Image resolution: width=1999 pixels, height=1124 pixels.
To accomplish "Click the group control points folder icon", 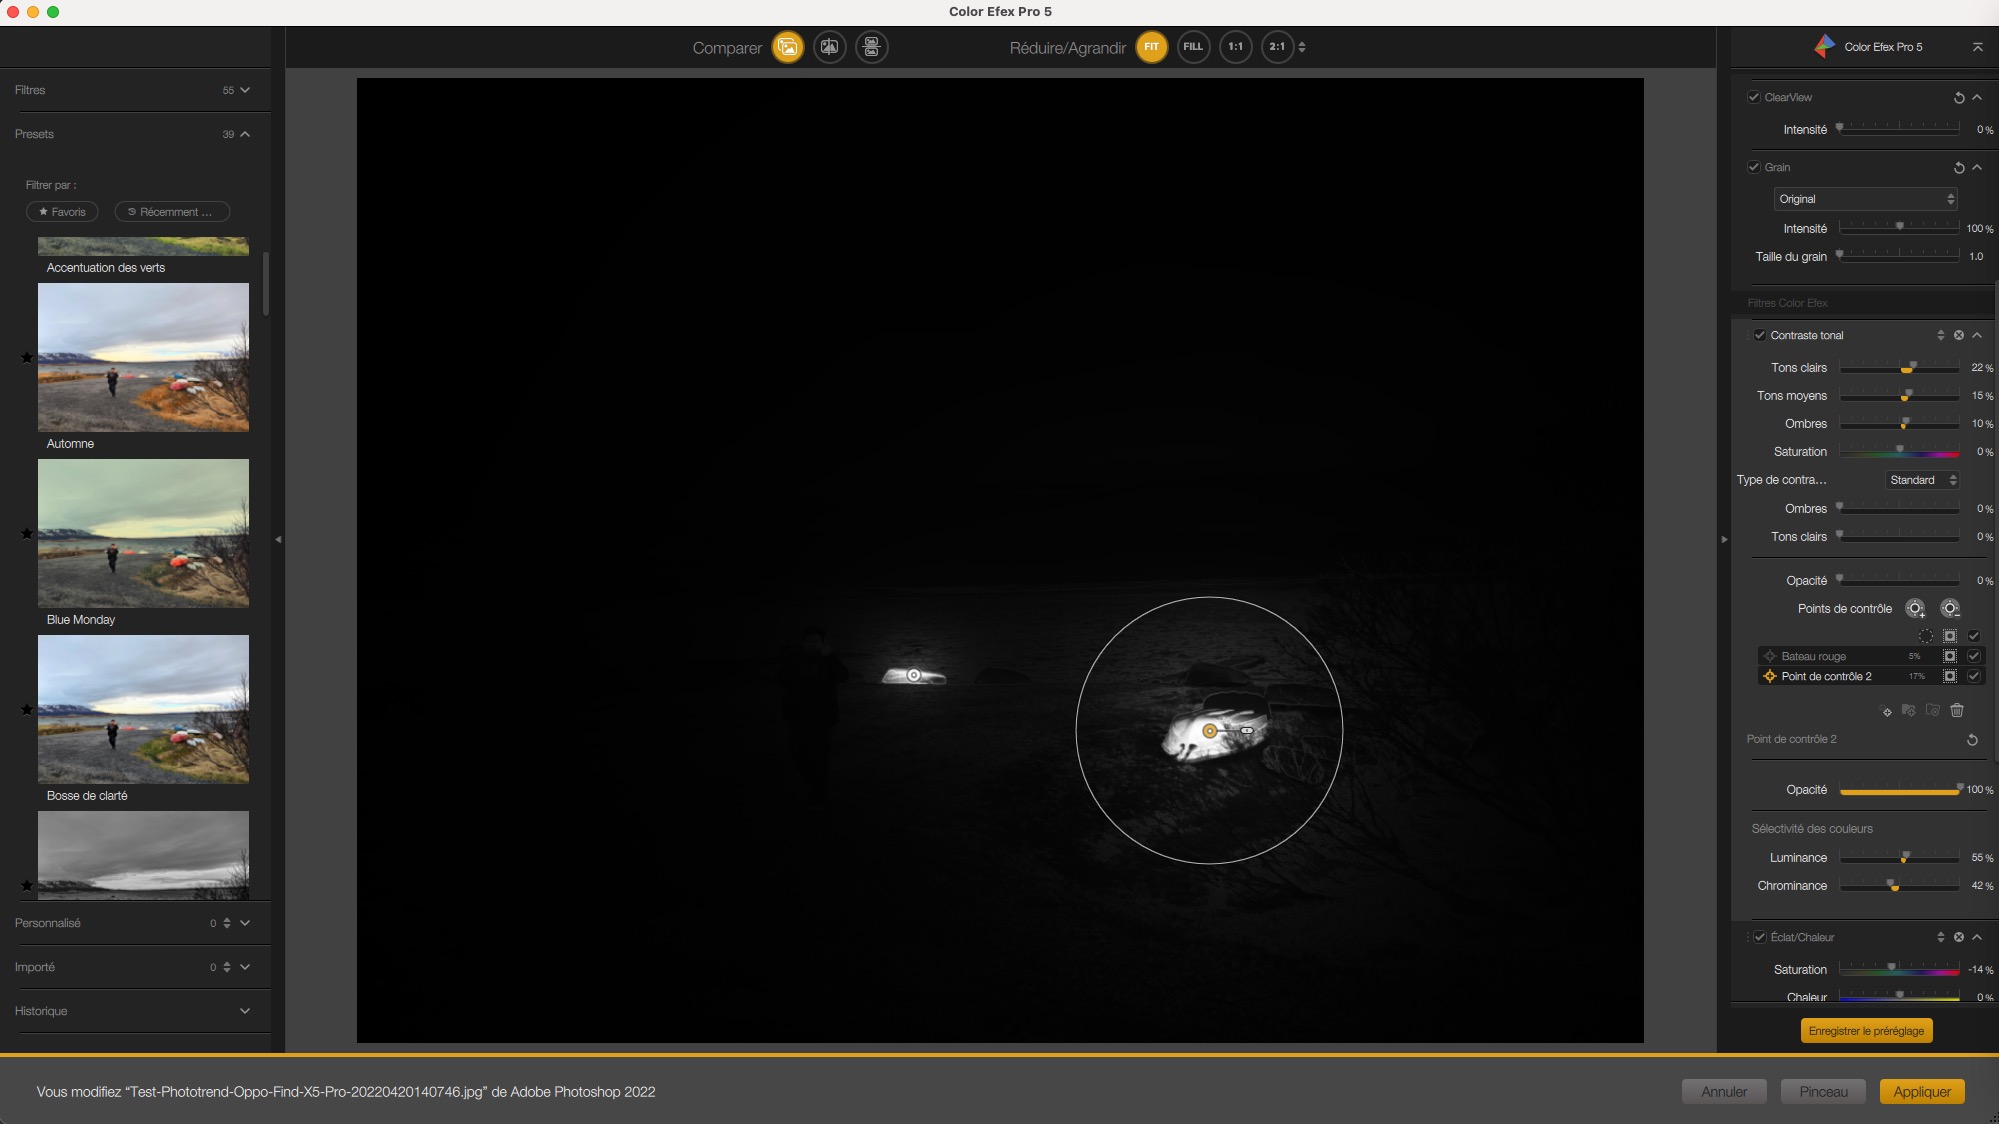I will click(x=1909, y=710).
